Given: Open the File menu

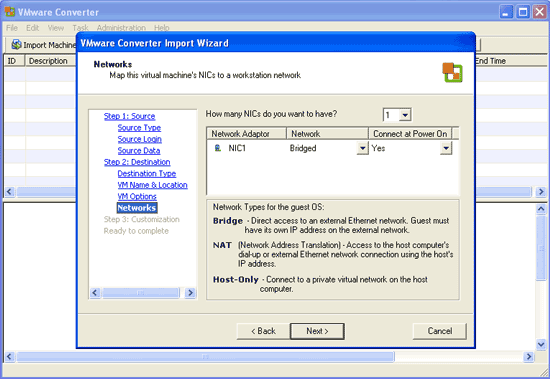Looking at the screenshot, I should 12,28.
